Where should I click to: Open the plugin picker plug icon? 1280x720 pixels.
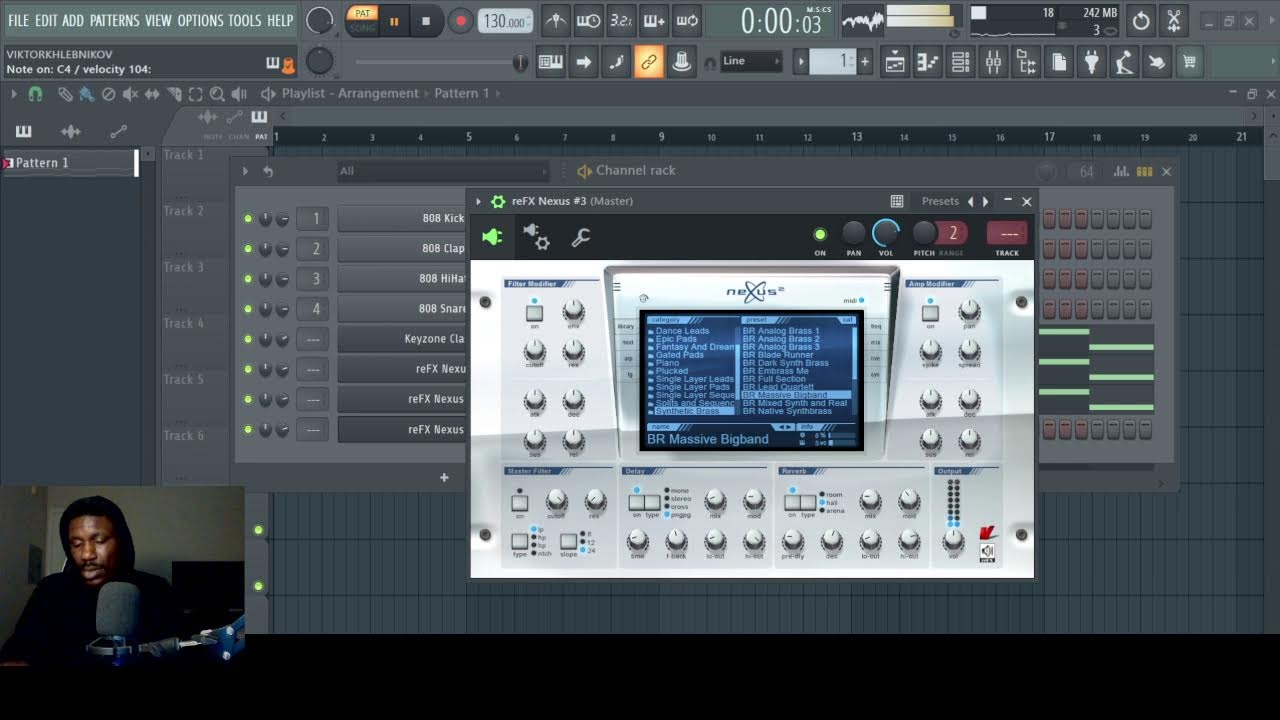click(1091, 62)
